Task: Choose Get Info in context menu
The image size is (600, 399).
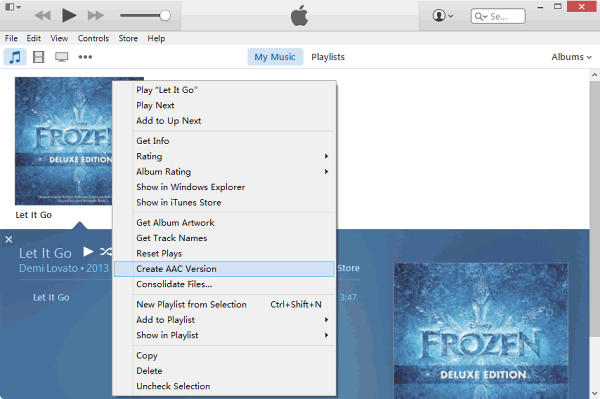Action: [x=224, y=141]
